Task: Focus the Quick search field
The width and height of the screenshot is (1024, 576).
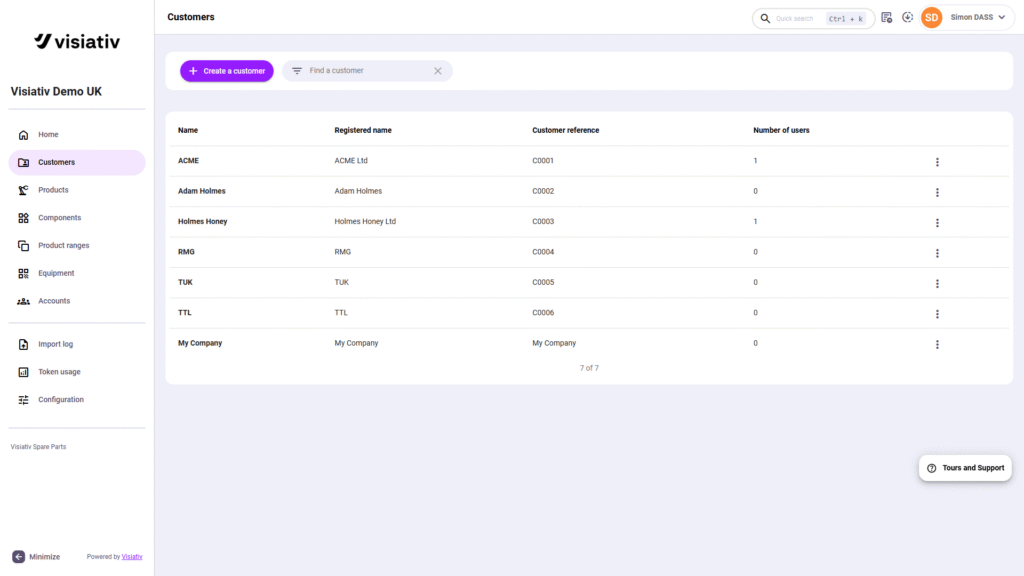Action: 813,18
